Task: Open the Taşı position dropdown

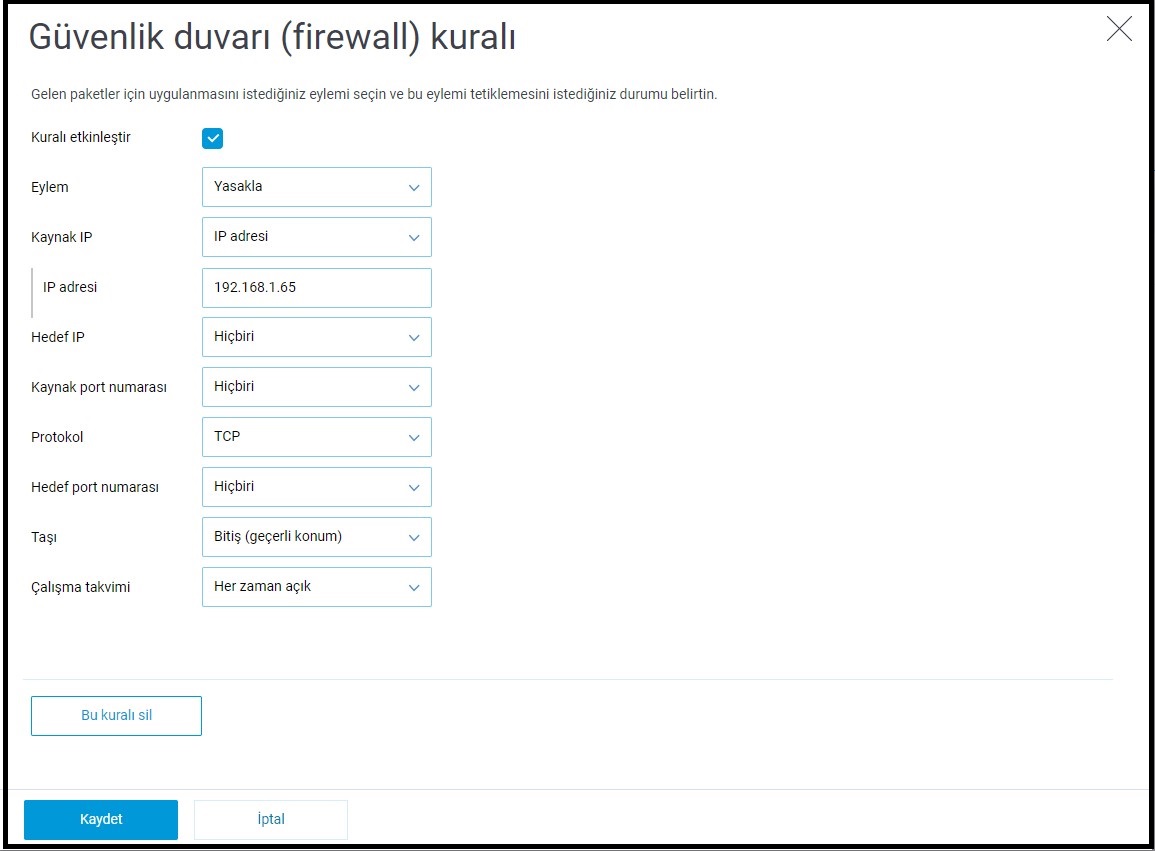Action: [316, 537]
